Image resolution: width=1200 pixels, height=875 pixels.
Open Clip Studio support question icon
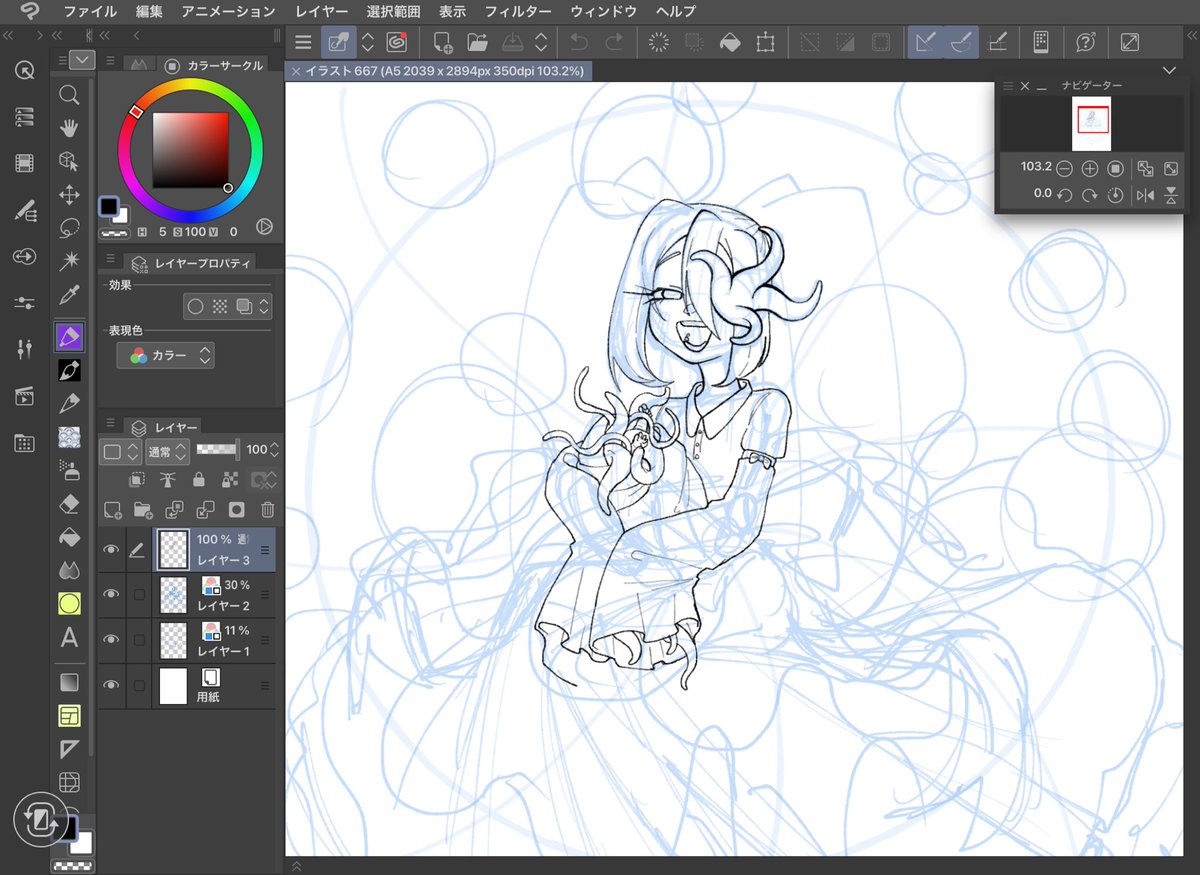pyautogui.click(x=1086, y=42)
